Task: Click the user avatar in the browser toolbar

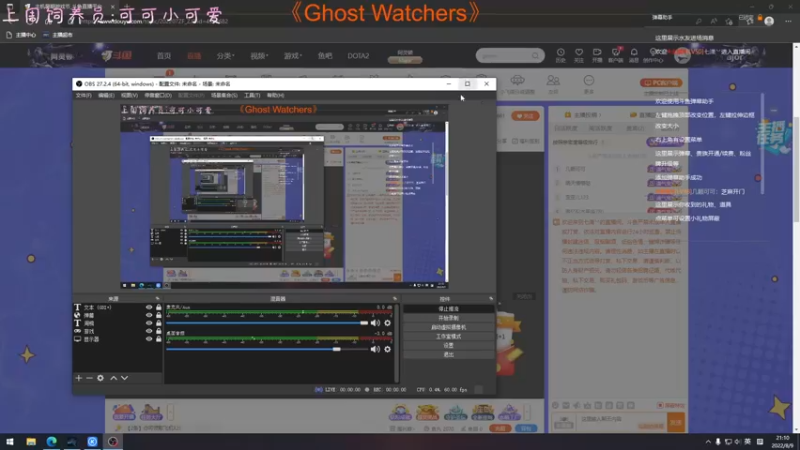Action: [769, 21]
